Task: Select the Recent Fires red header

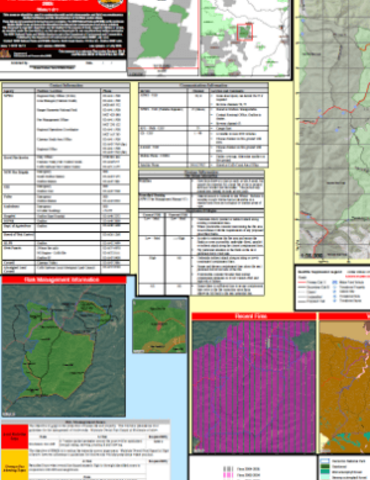Action: (254, 316)
